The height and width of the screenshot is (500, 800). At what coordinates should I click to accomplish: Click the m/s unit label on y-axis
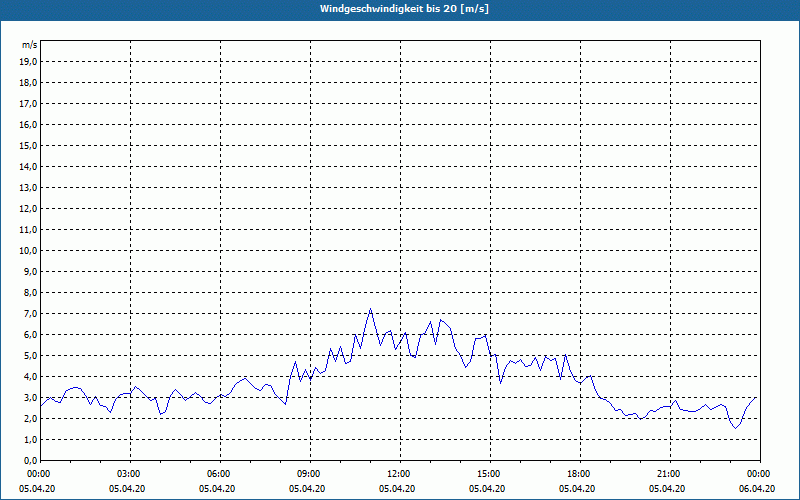pos(29,45)
